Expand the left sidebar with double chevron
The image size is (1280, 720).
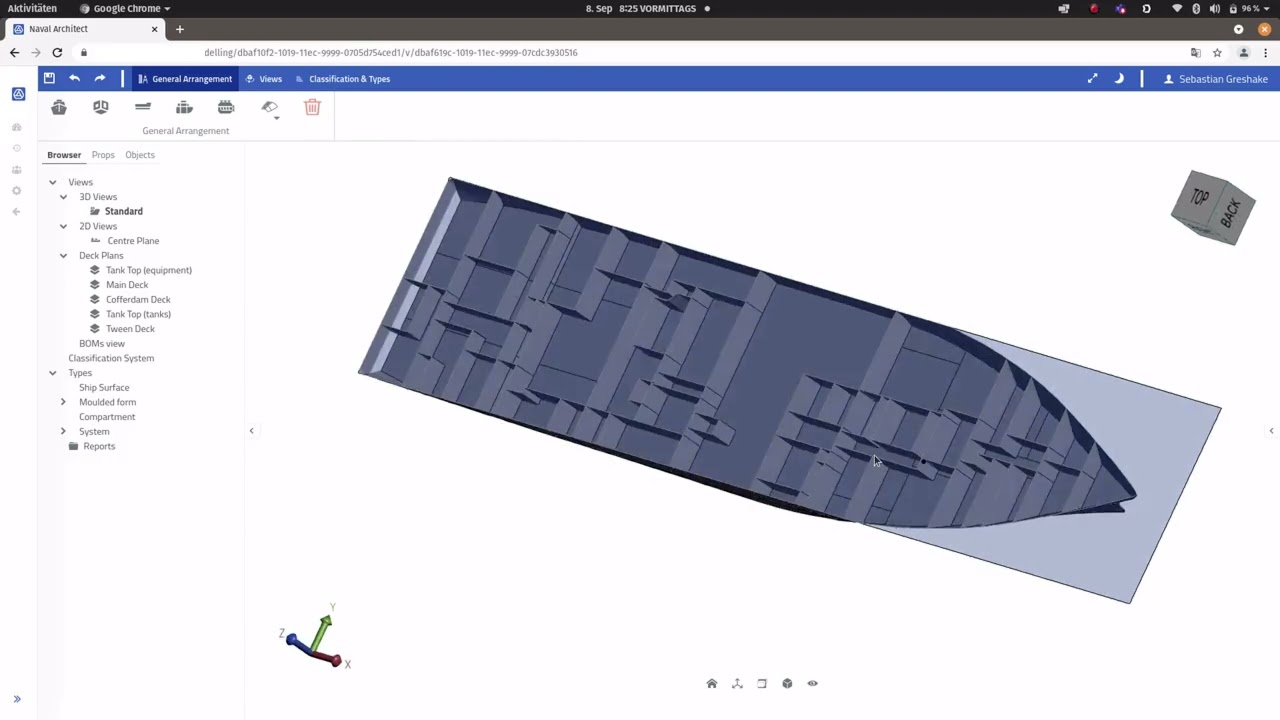click(x=17, y=699)
